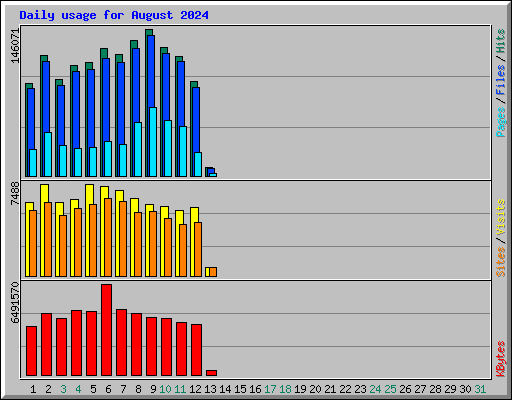Click day 29 on the x-axis

point(450,389)
